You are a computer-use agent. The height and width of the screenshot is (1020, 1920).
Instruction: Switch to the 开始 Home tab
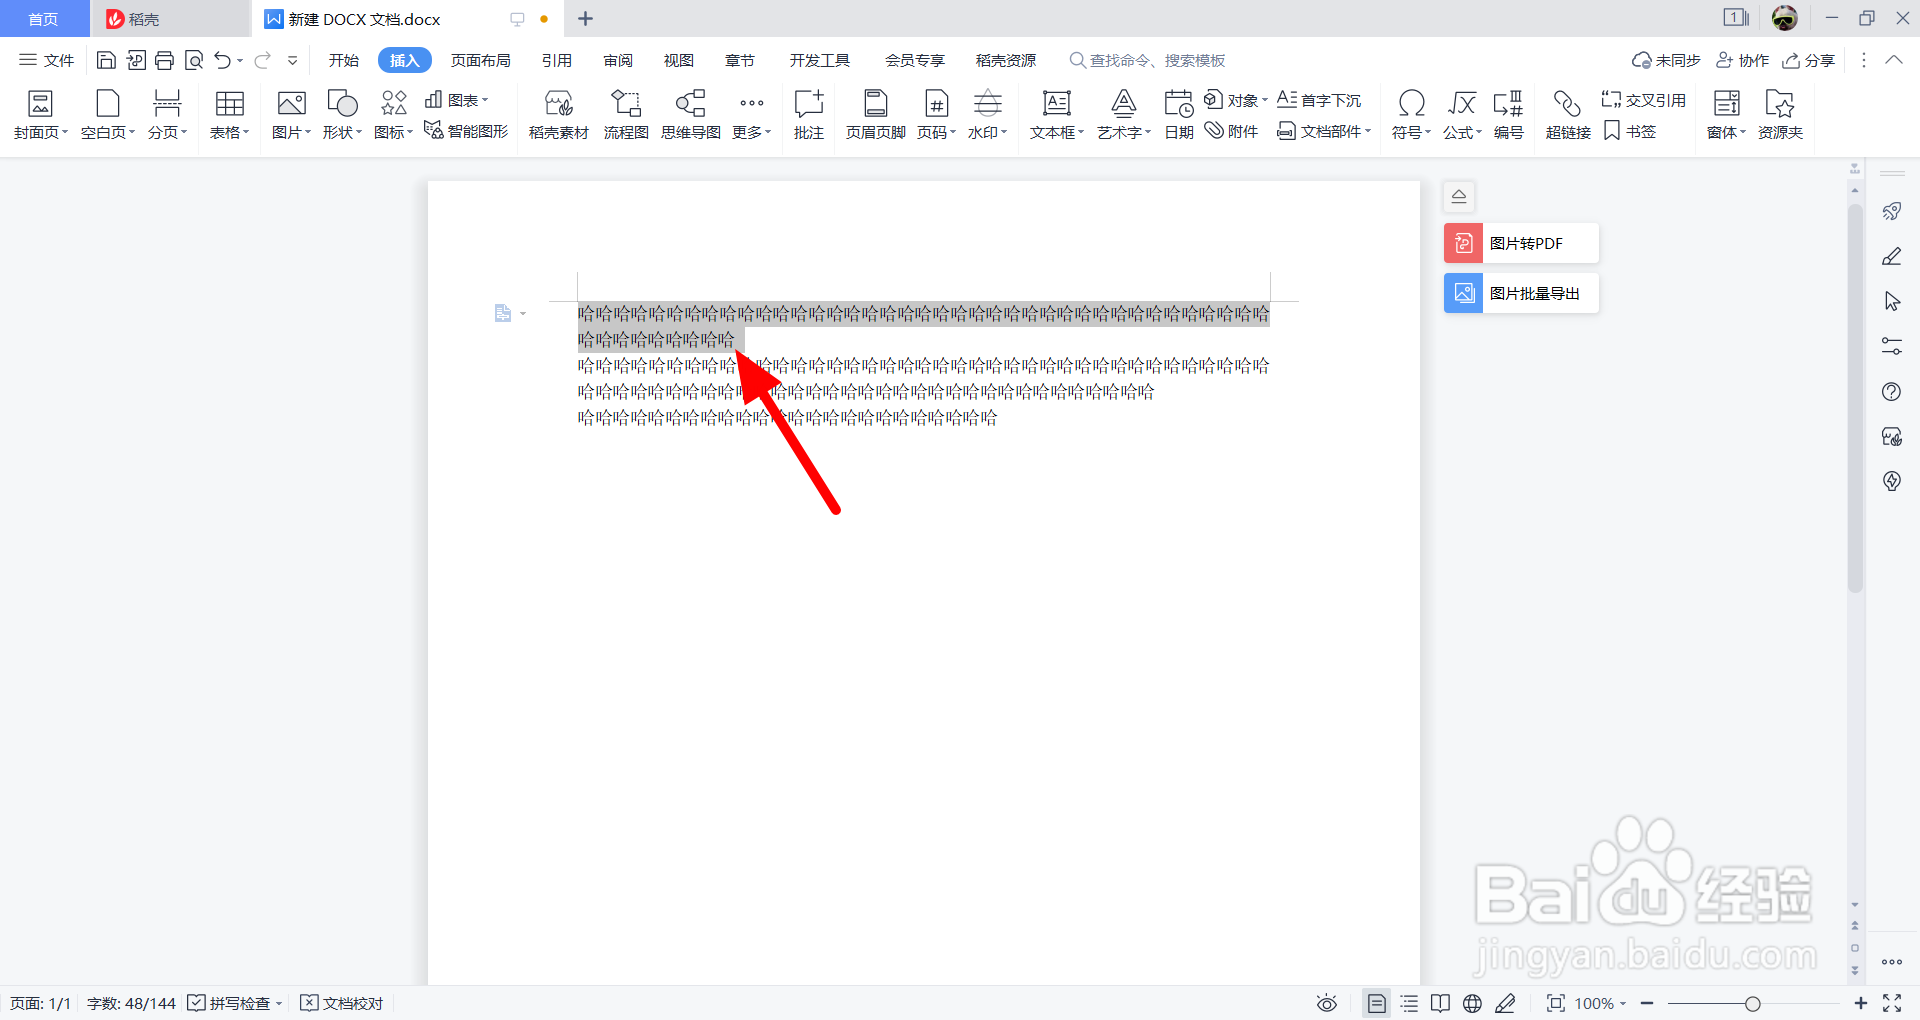click(x=343, y=60)
